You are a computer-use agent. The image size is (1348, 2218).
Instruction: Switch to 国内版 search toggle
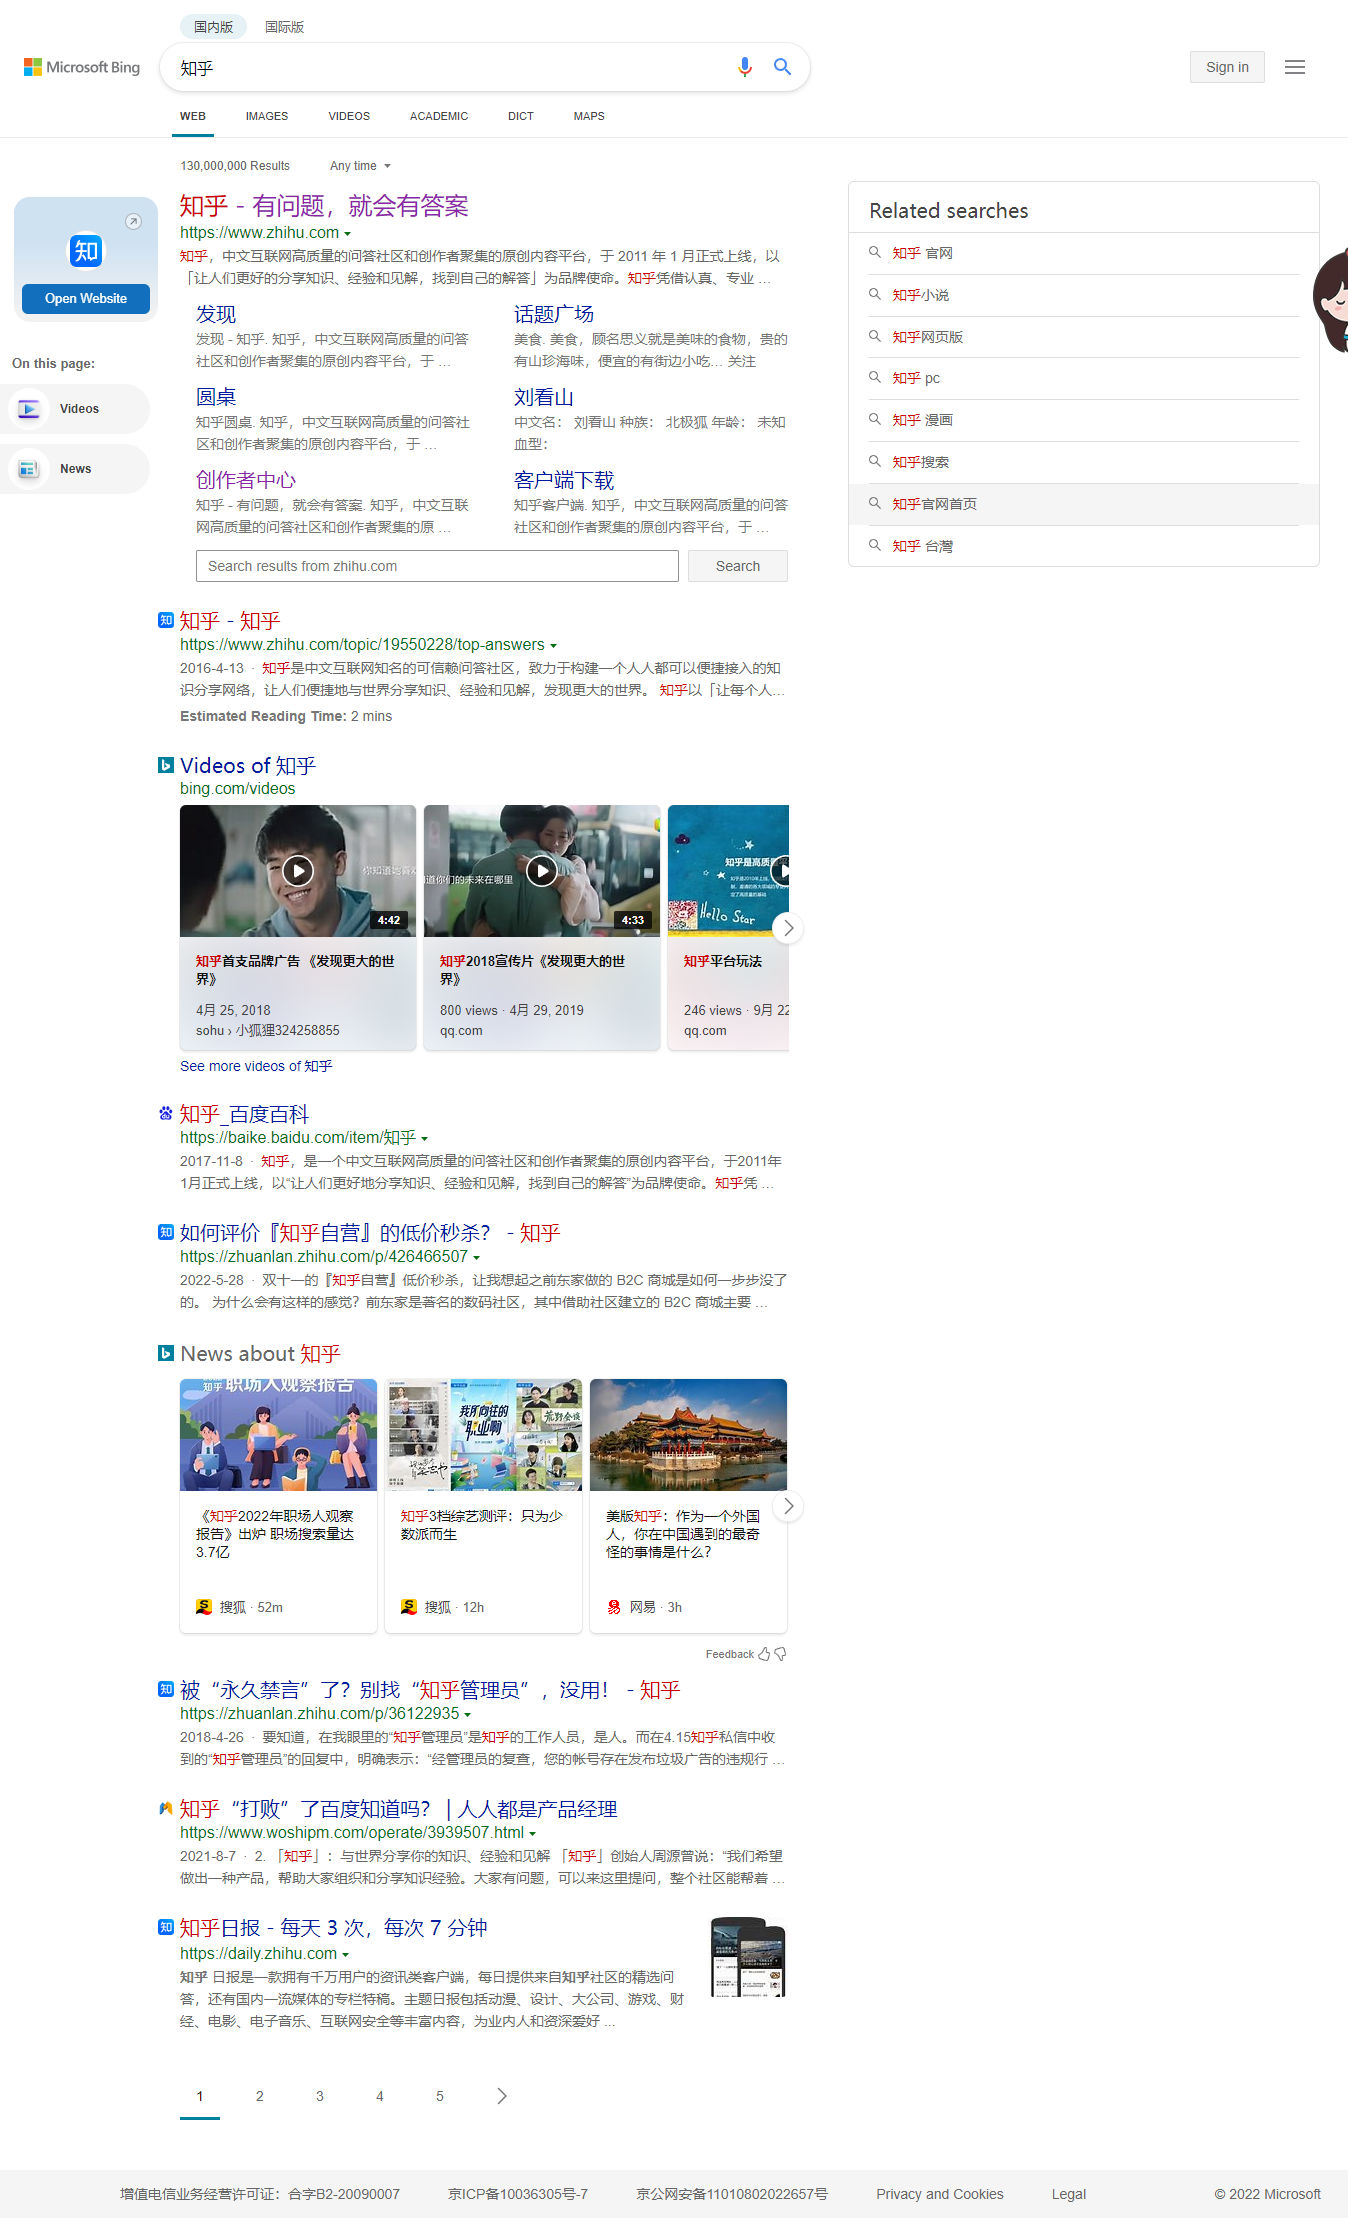(213, 27)
